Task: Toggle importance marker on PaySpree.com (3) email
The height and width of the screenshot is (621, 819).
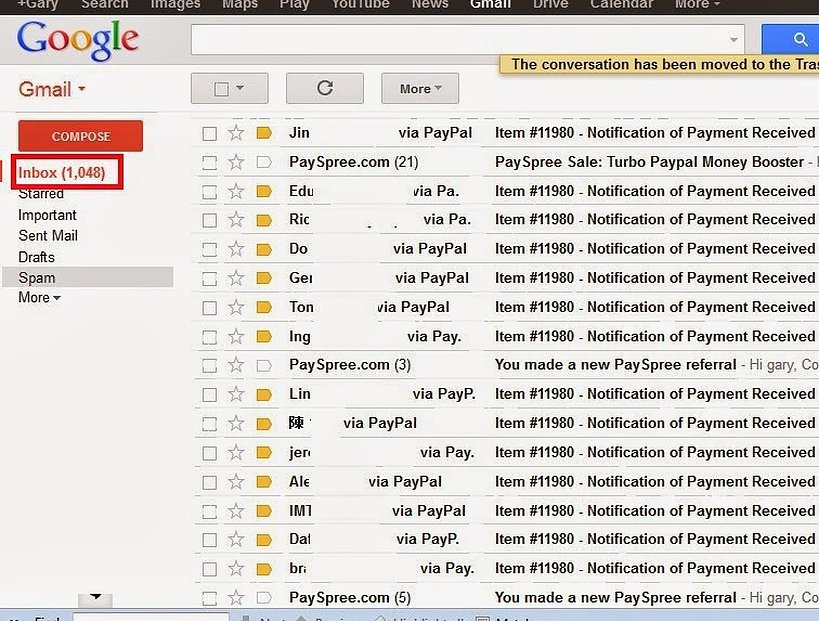Action: [x=264, y=365]
